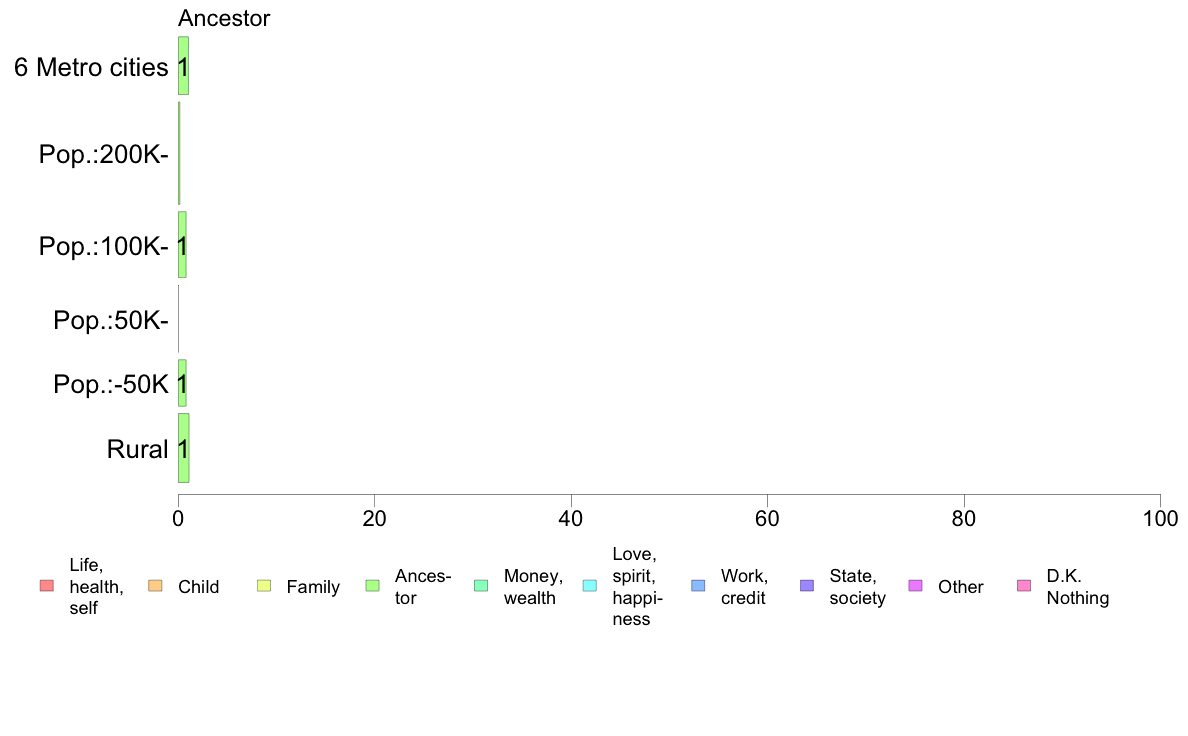Click the red Life, health, self swatch
This screenshot has height=736, width=1188.
pos(47,586)
